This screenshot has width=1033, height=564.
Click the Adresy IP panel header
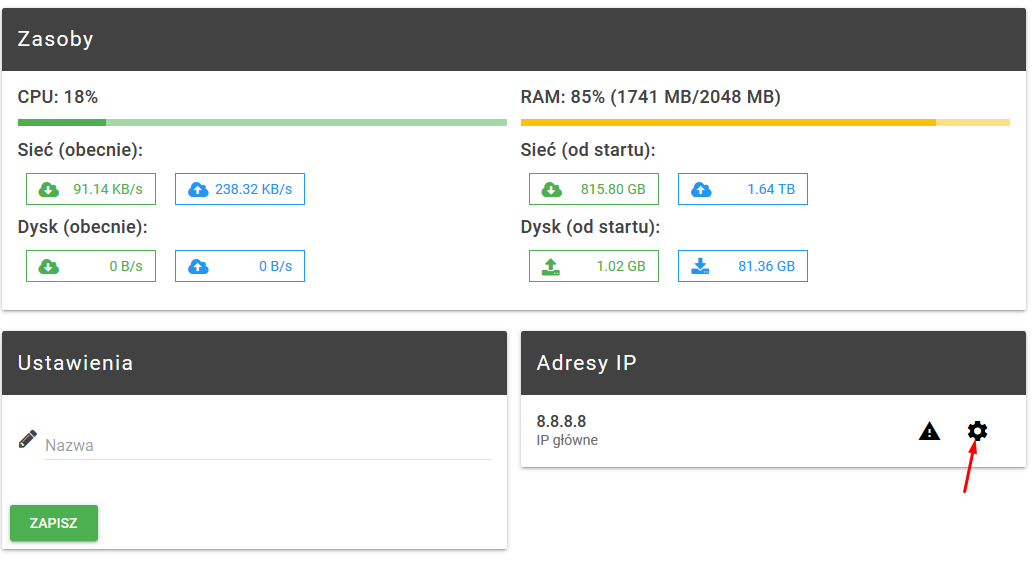point(773,363)
